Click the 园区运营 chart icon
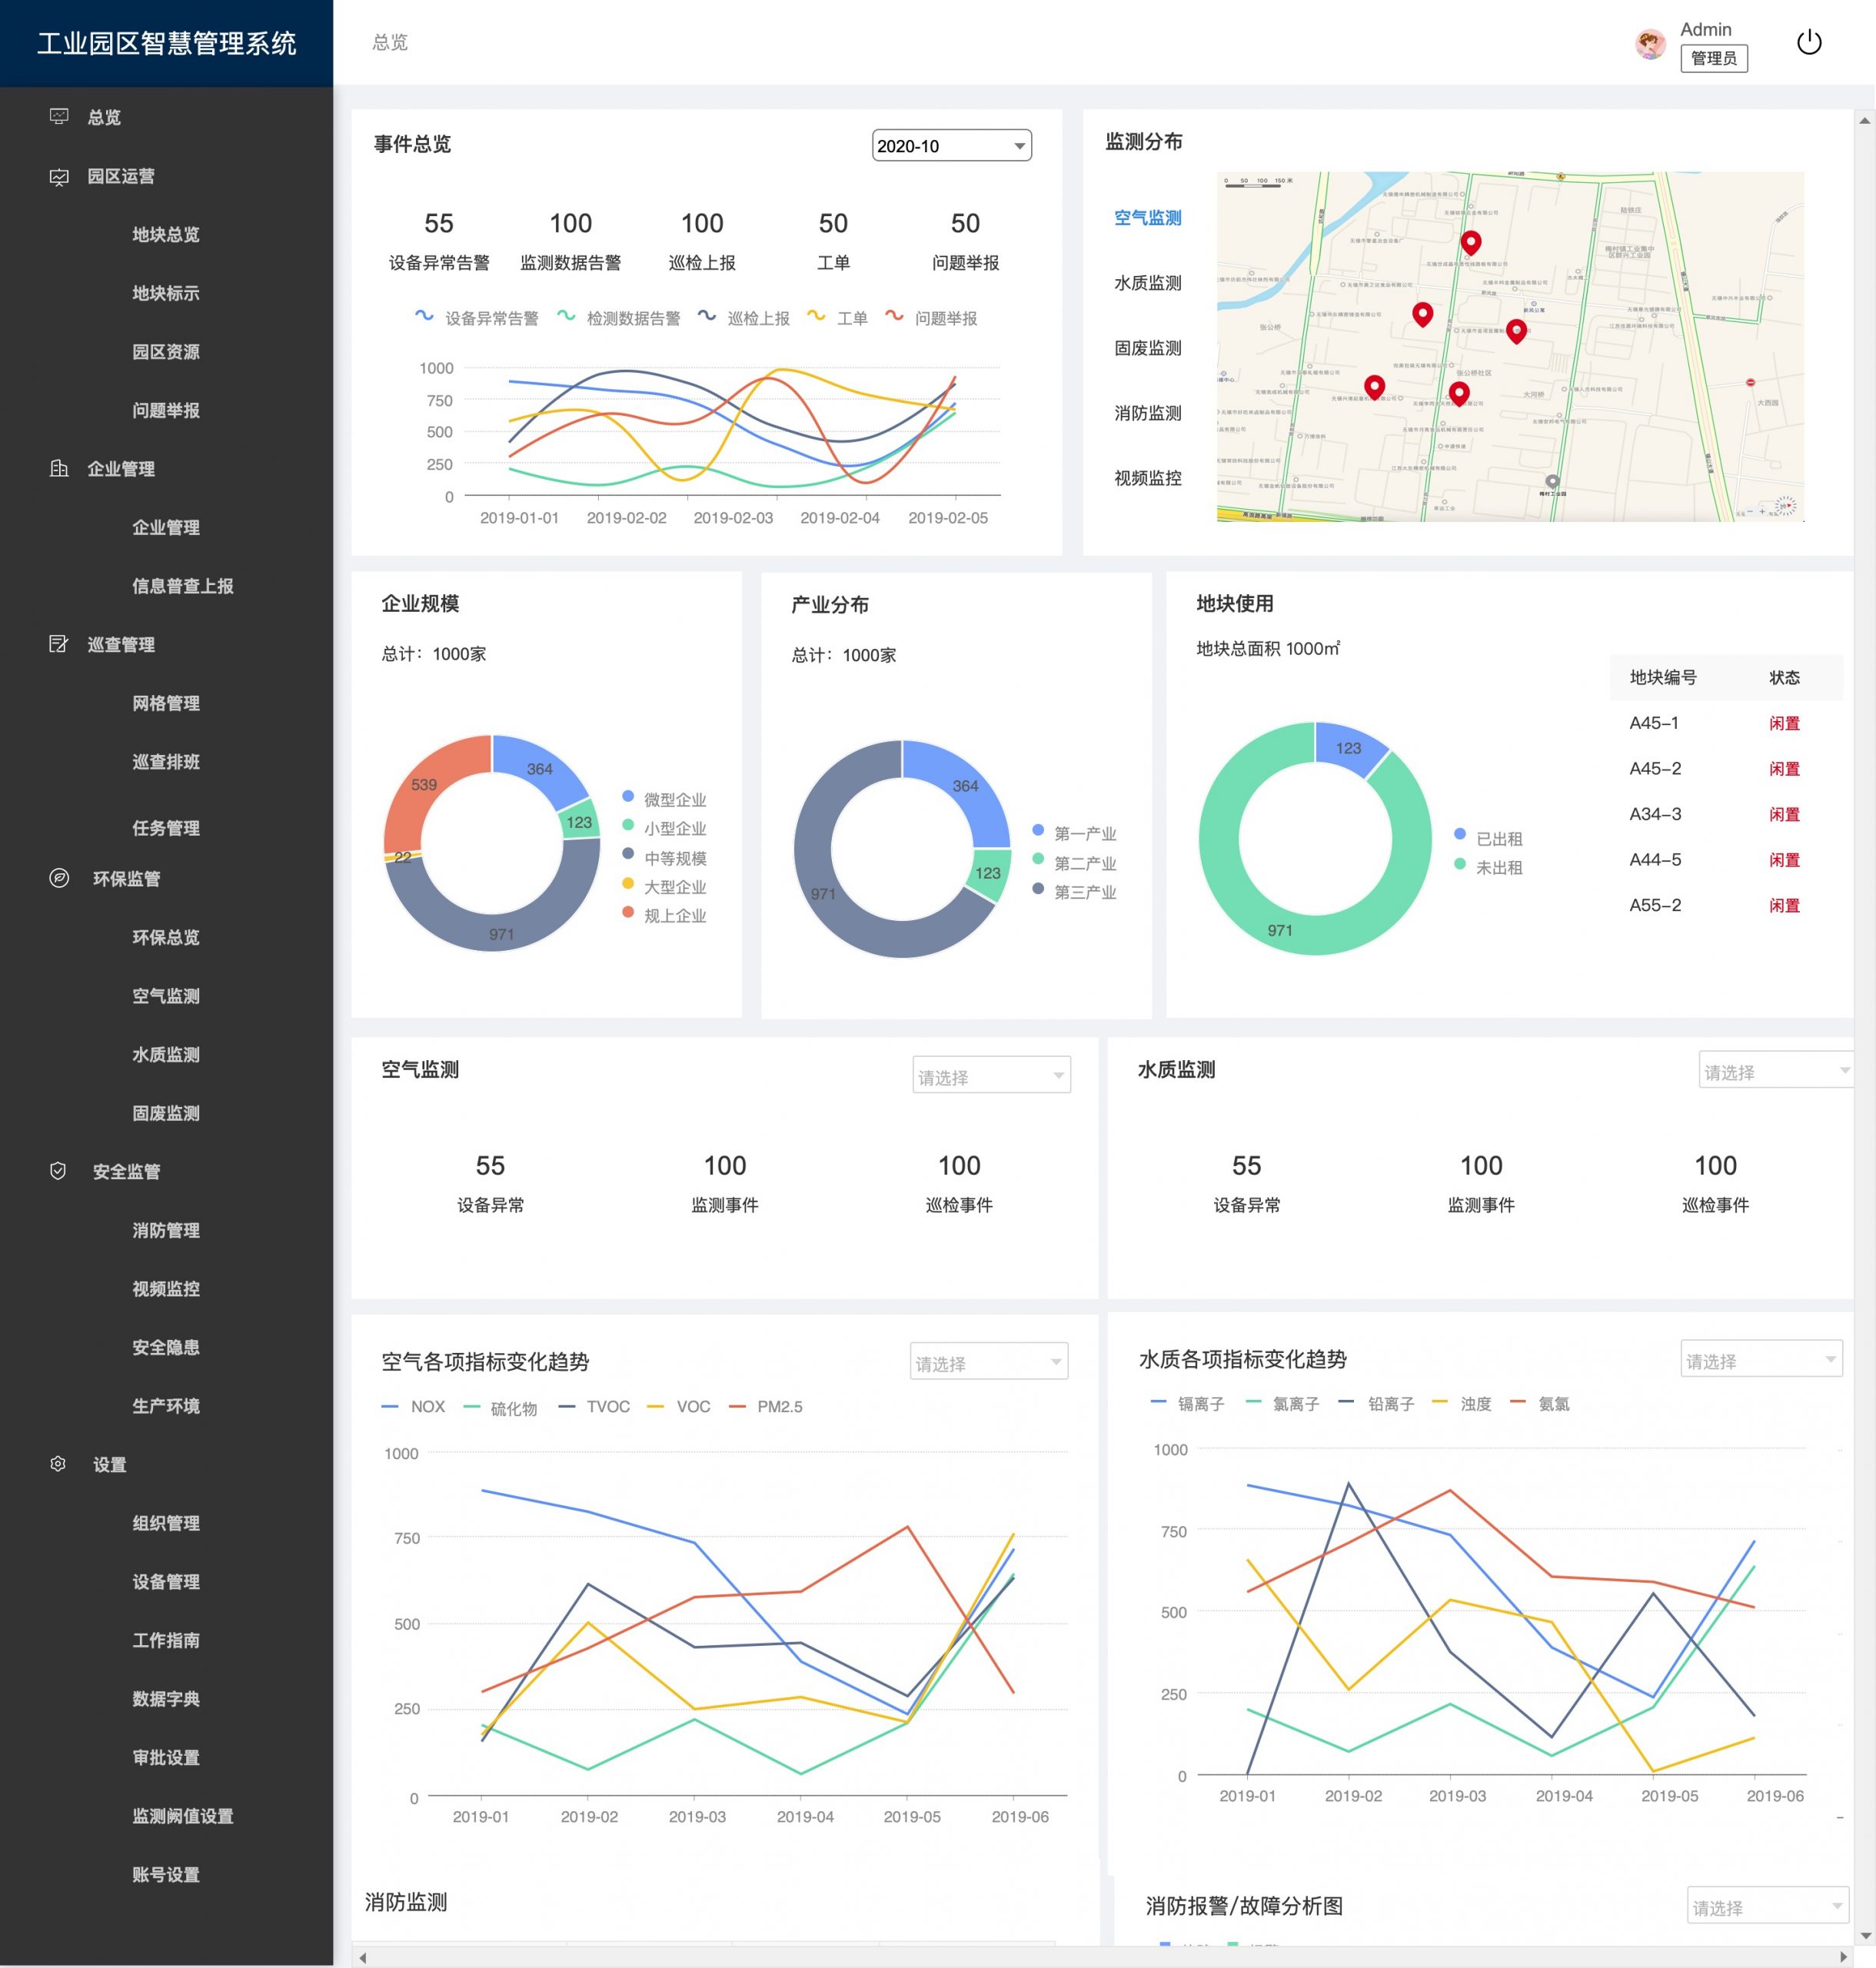The width and height of the screenshot is (1876, 1968). 59,176
